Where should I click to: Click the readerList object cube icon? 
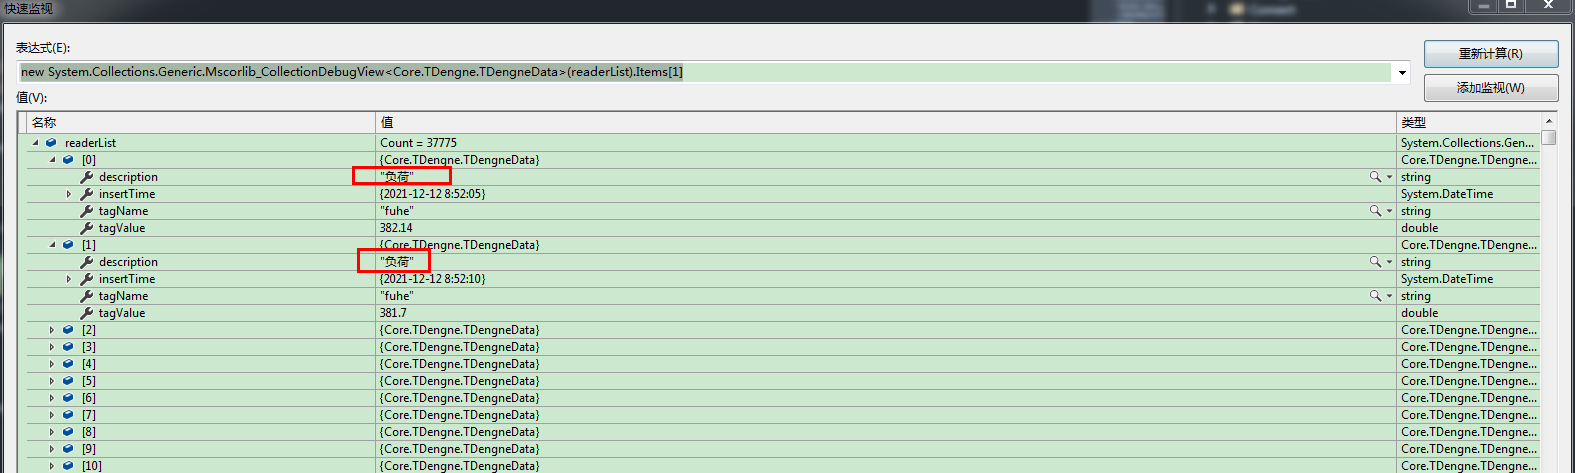pyautogui.click(x=51, y=143)
